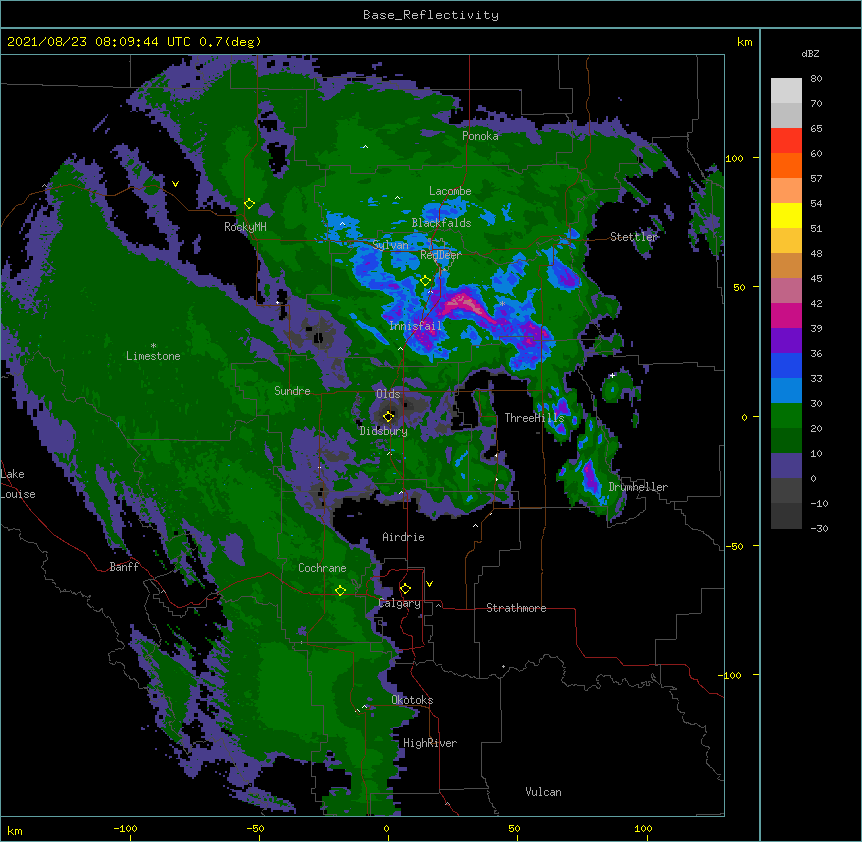Click the Lake Louise label
This screenshot has height=842, width=862.
pos(18,484)
